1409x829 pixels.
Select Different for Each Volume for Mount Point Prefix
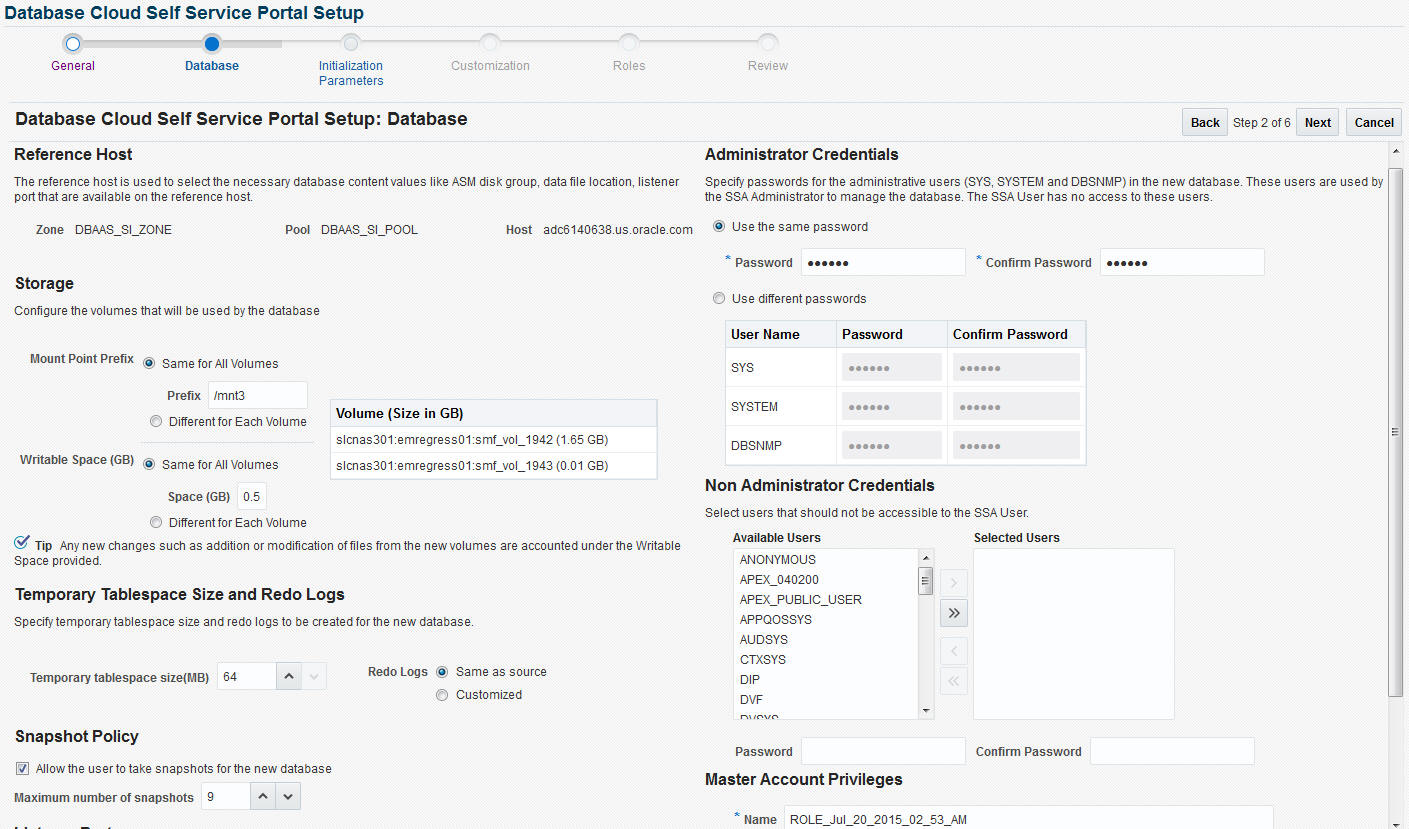tap(155, 421)
